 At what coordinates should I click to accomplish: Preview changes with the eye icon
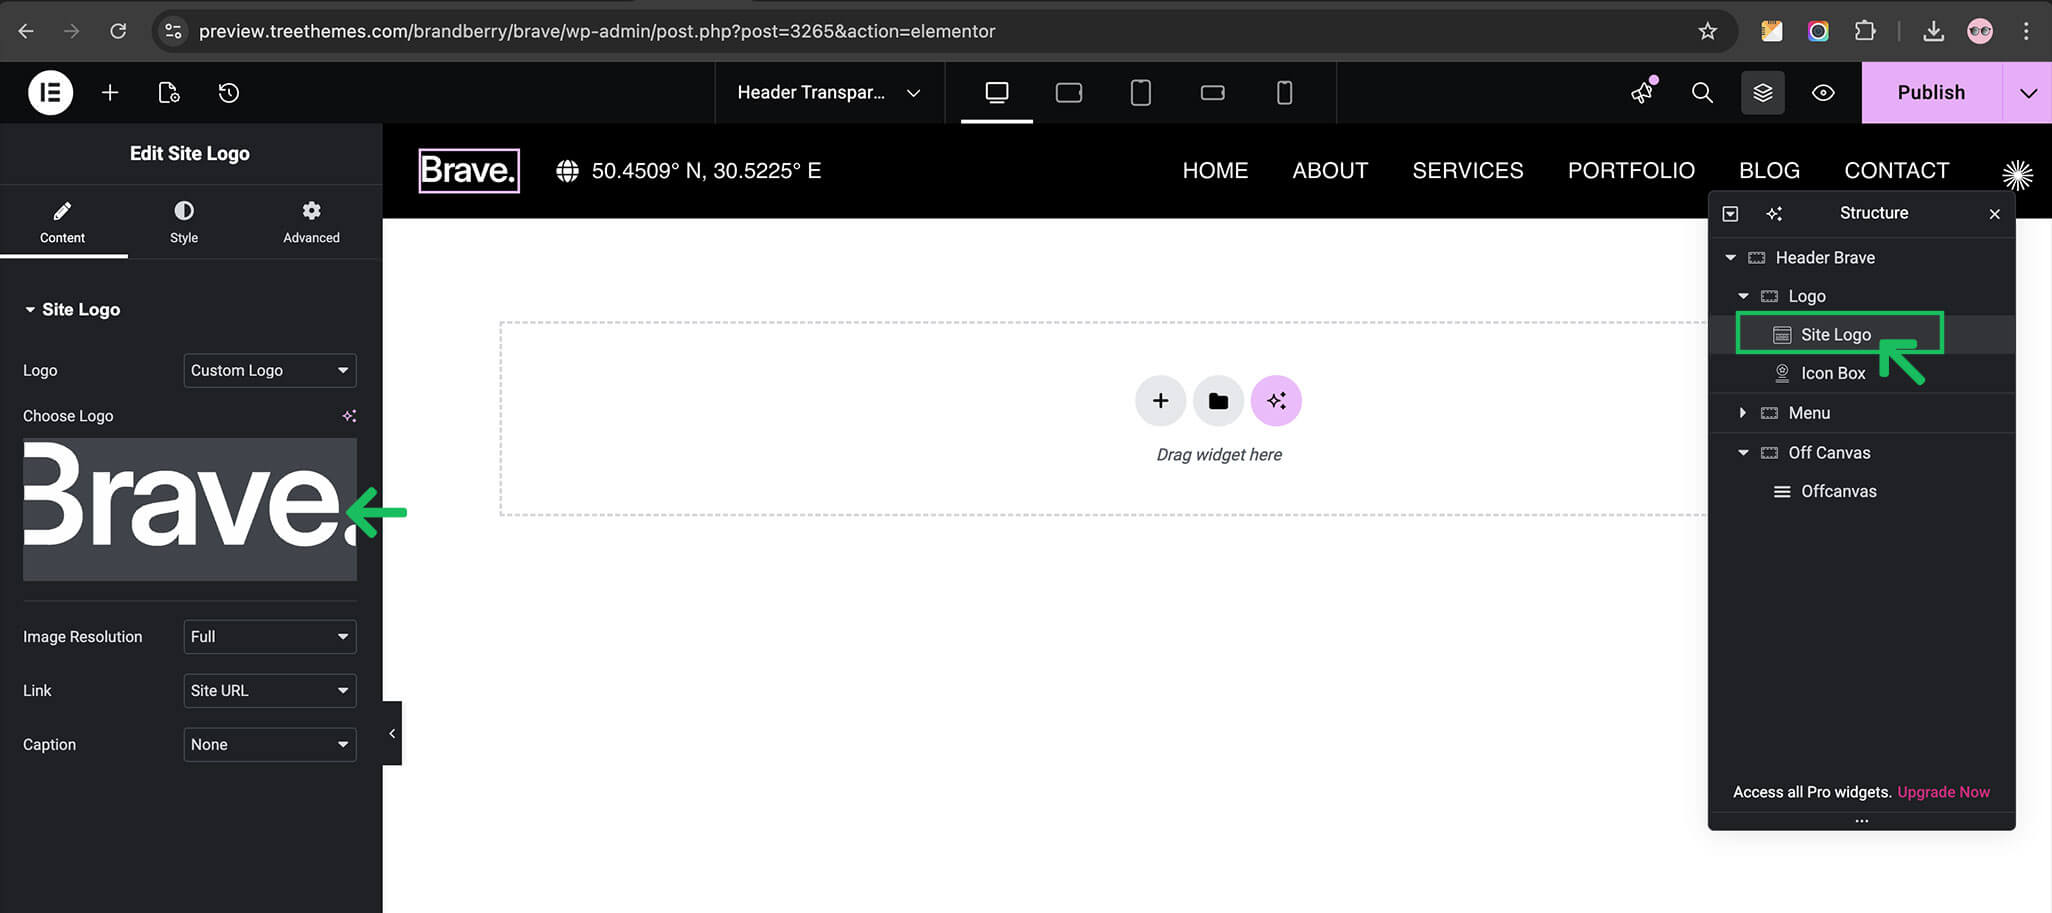tap(1823, 93)
